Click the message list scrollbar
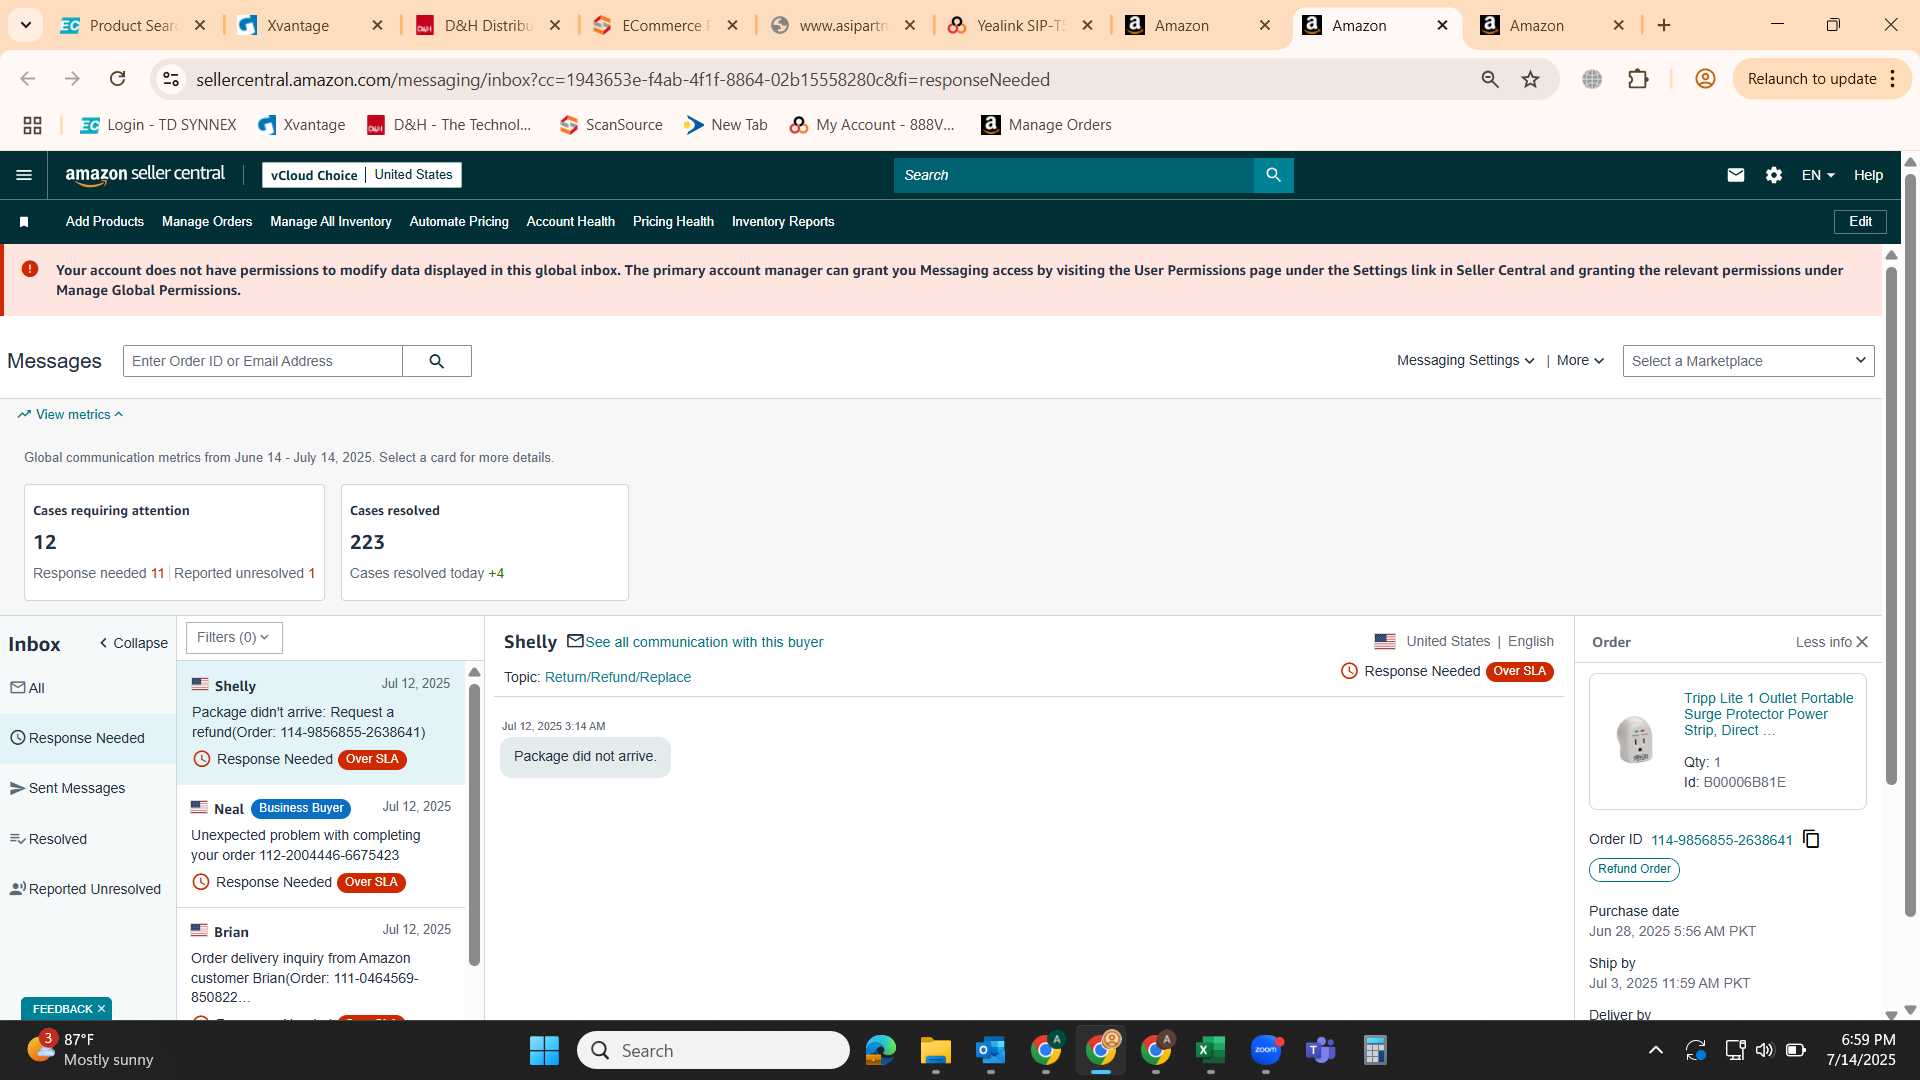Image resolution: width=1920 pixels, height=1080 pixels. tap(475, 825)
